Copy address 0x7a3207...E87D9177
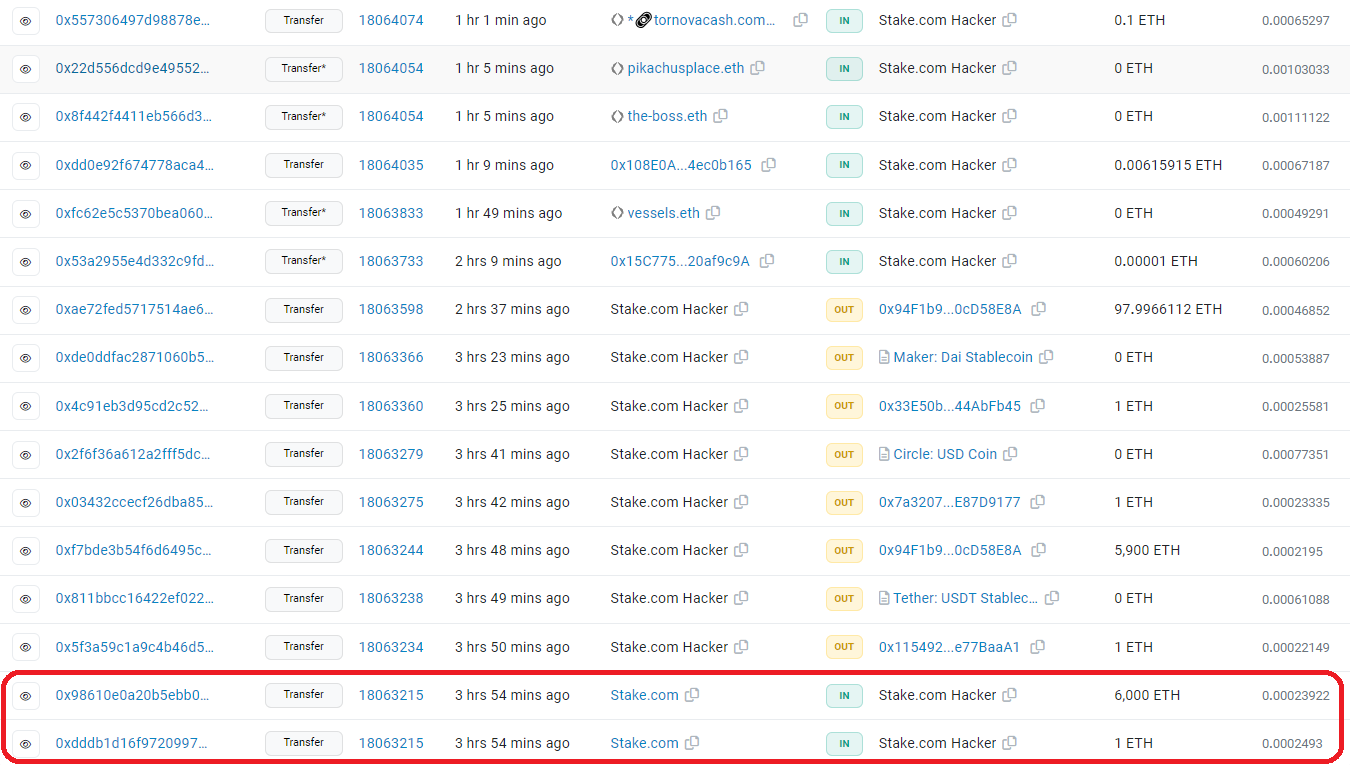The height and width of the screenshot is (765, 1350). pos(1038,502)
